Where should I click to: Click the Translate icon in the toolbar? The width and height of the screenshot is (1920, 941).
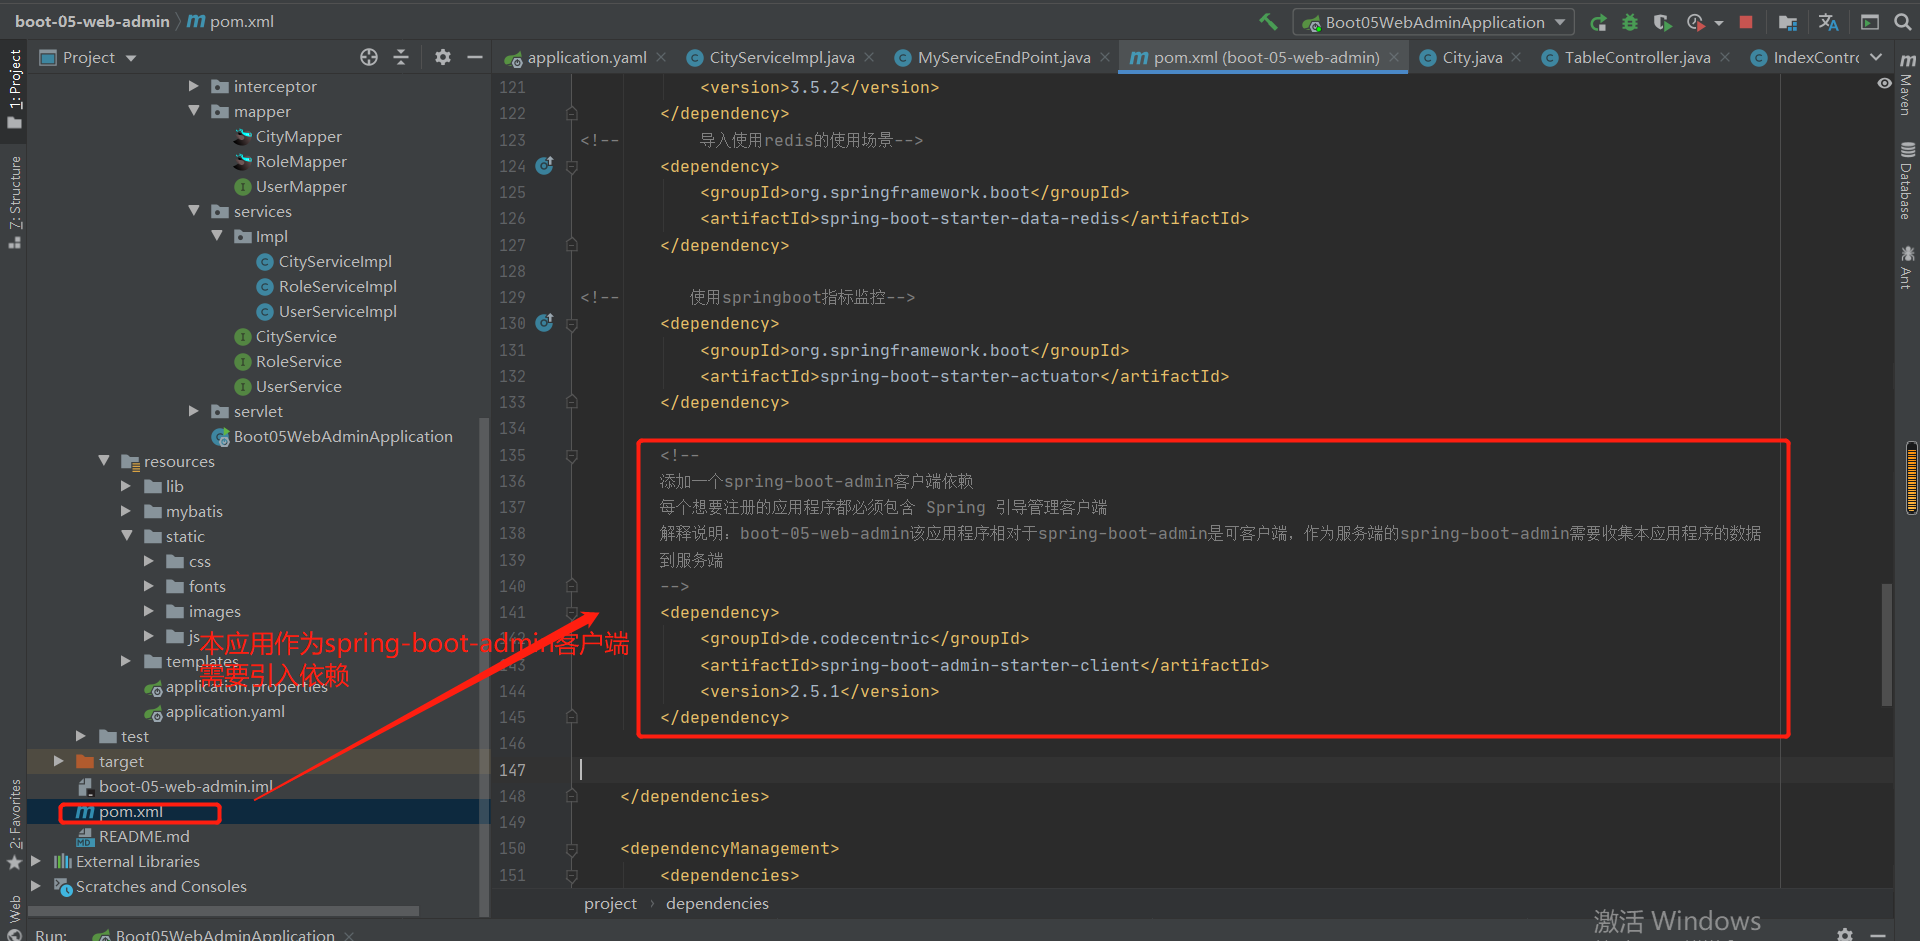pos(1828,22)
